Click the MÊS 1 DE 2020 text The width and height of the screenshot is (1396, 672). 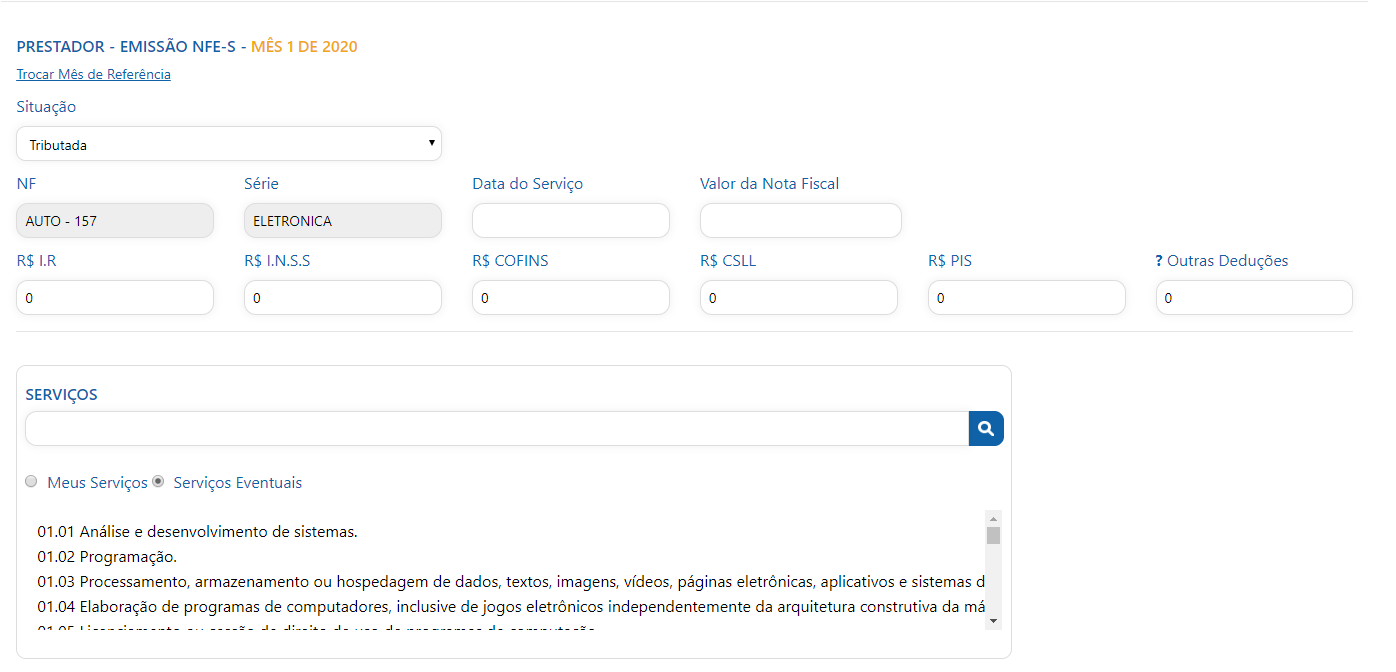(x=304, y=47)
